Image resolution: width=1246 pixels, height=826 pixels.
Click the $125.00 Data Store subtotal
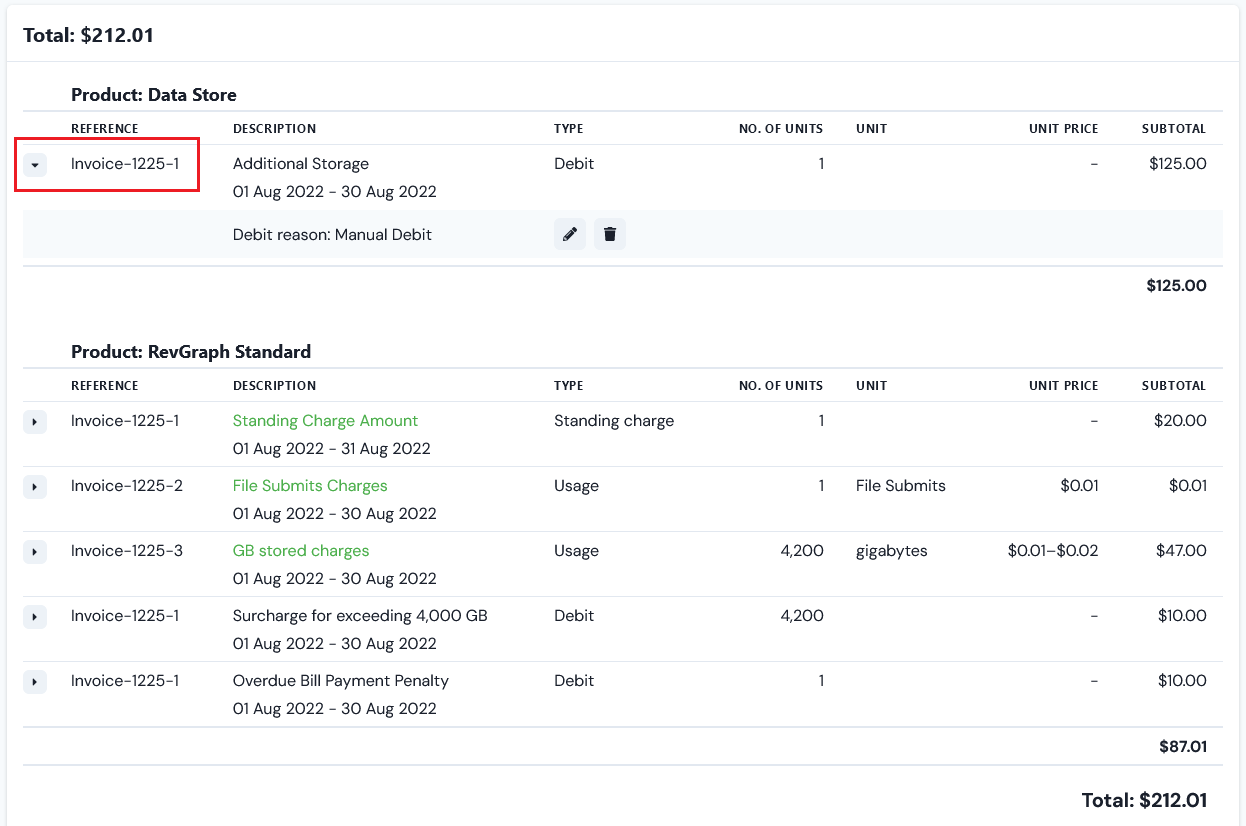(1176, 285)
